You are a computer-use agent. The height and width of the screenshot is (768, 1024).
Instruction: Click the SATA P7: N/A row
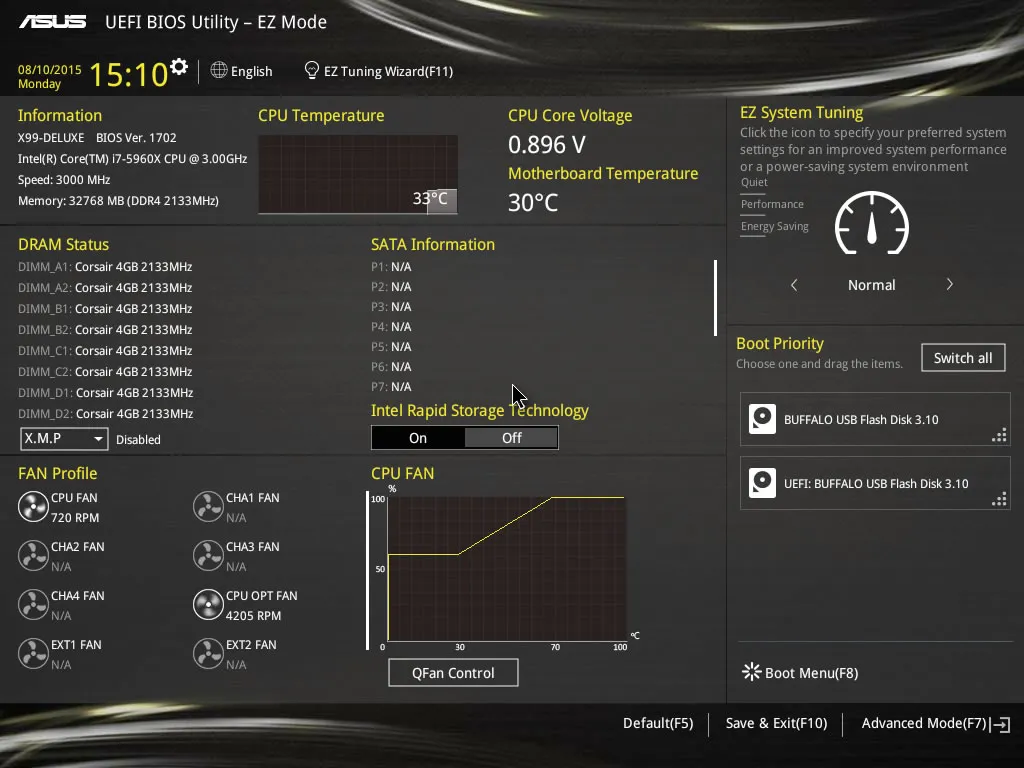click(391, 387)
